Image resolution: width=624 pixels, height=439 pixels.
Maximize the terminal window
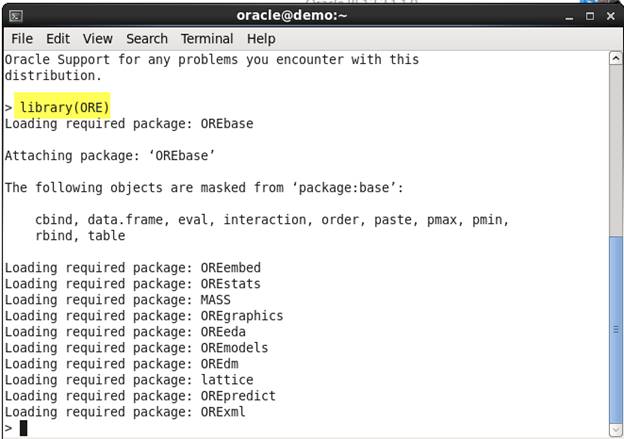coord(590,16)
